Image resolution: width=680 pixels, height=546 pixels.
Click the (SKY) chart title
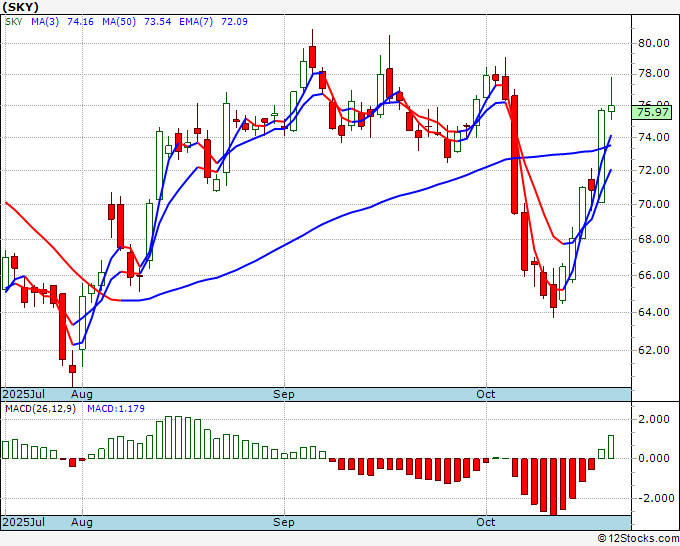(x=20, y=7)
